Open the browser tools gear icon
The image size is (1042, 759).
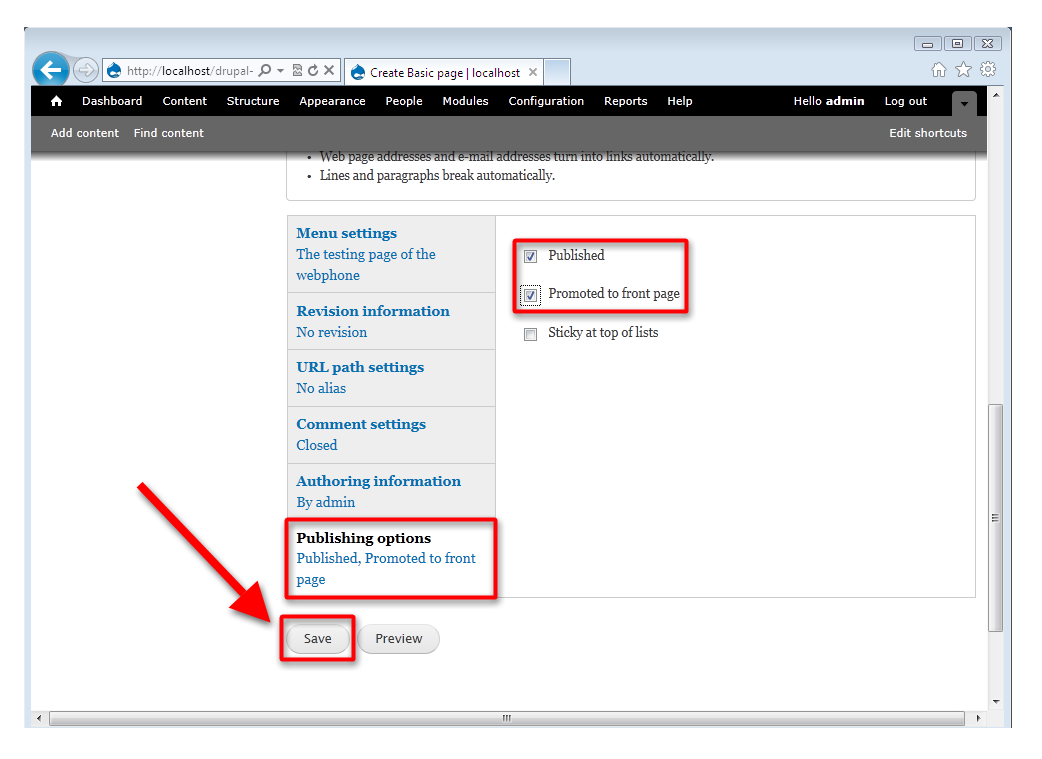pyautogui.click(x=987, y=70)
